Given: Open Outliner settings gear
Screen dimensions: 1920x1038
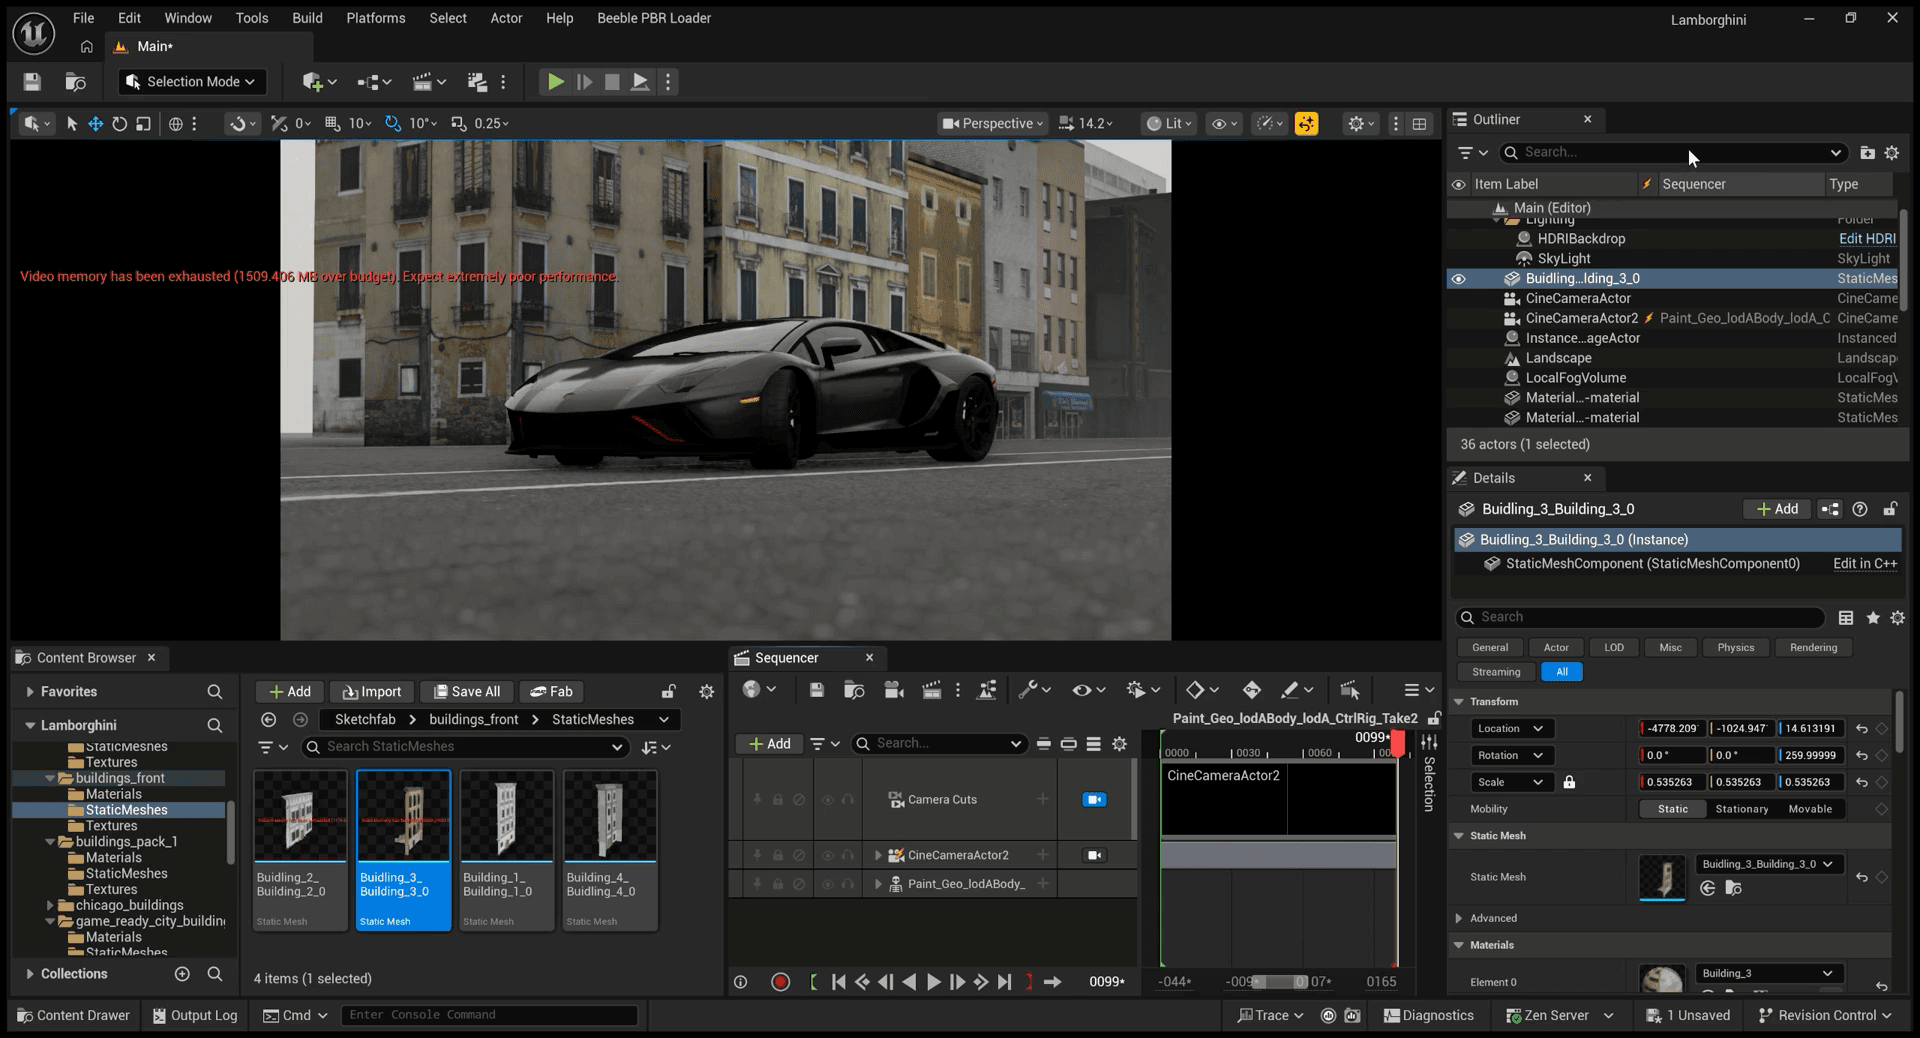Looking at the screenshot, I should [x=1892, y=153].
